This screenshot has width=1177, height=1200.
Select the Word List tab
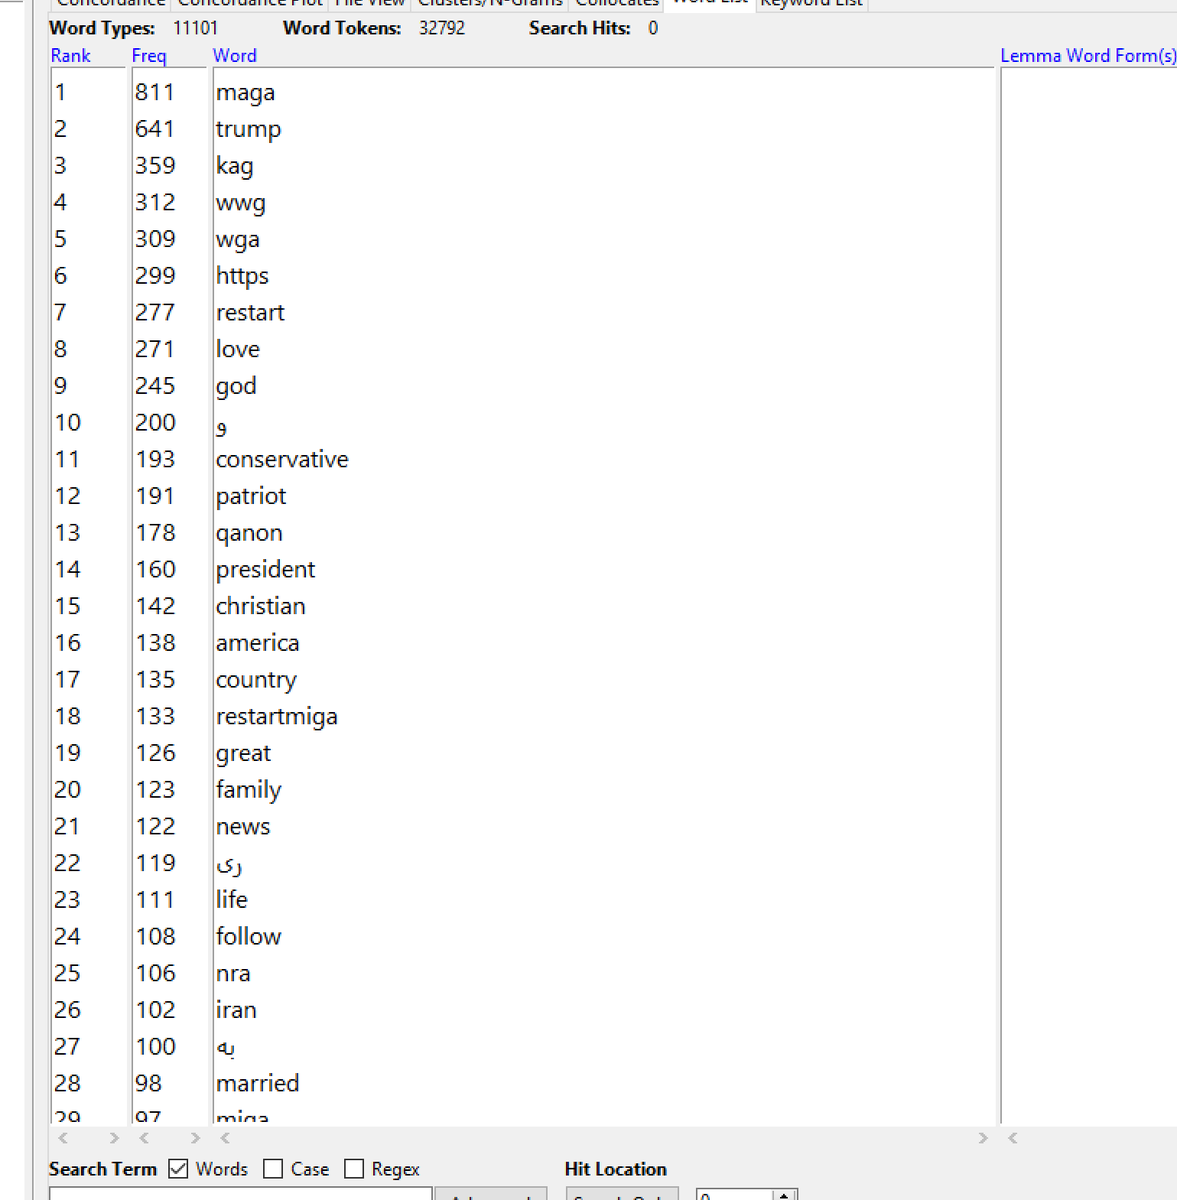coord(710,3)
